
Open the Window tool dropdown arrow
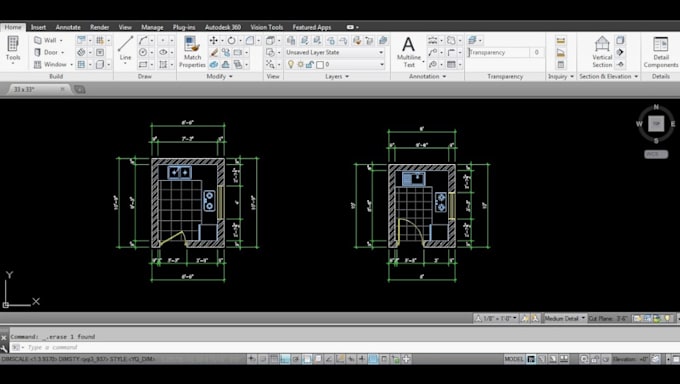(x=71, y=65)
